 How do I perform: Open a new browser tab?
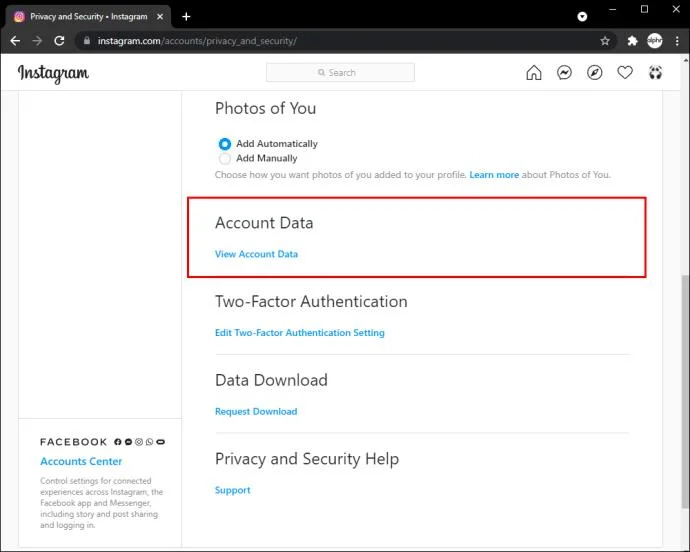pos(186,17)
